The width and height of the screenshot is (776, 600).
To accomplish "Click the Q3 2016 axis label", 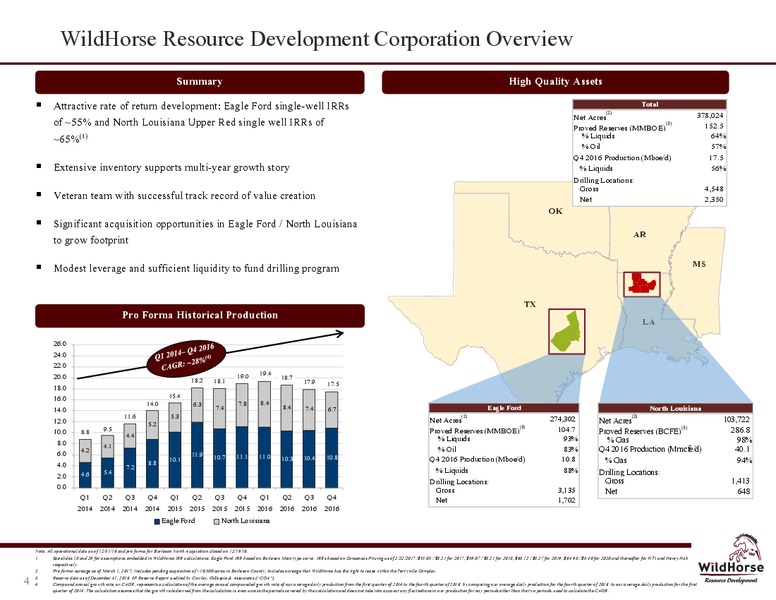I will [309, 502].
